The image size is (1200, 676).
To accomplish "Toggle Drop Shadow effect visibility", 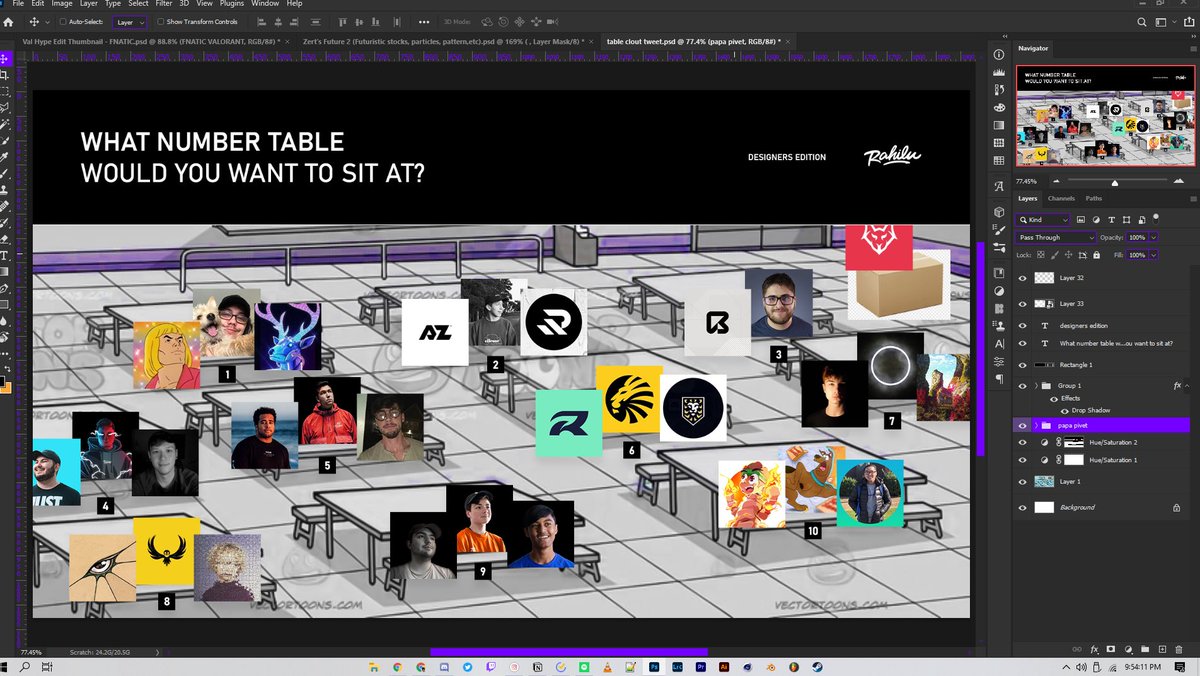I will pos(1064,410).
